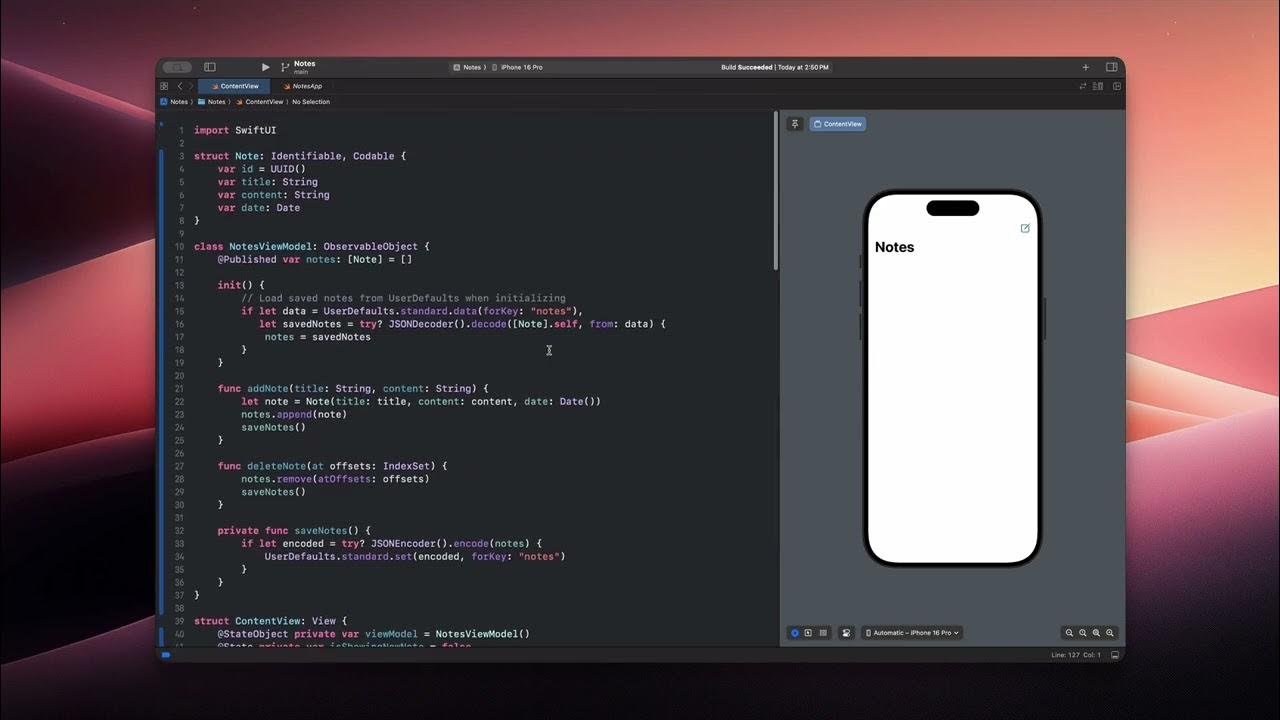This screenshot has height=720, width=1280.
Task: Add to library with plus button
Action: coord(1086,67)
